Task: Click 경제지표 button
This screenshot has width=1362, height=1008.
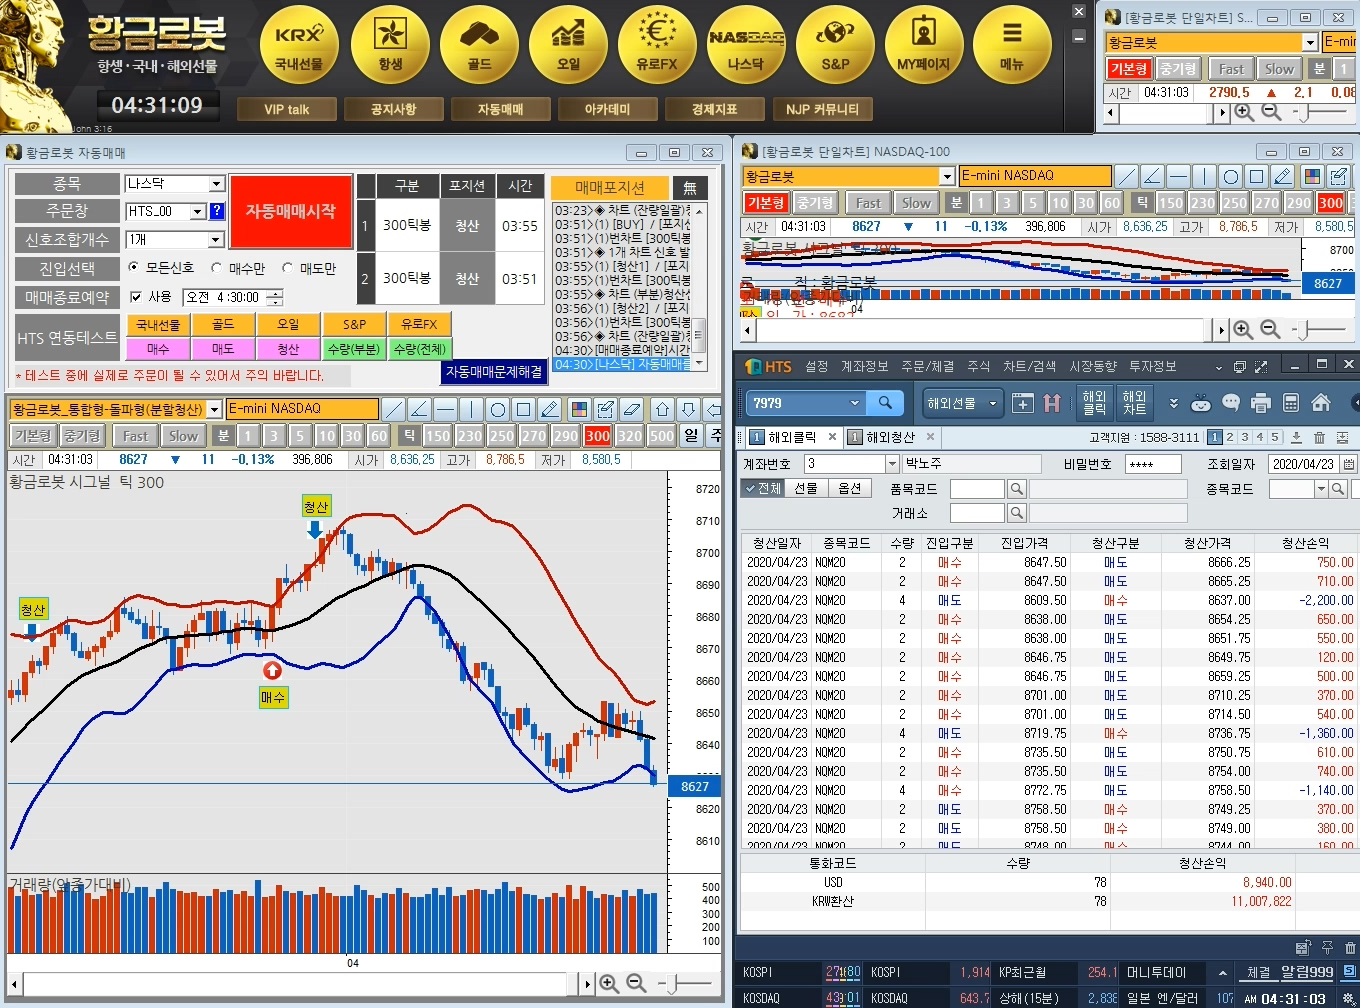Action: point(714,109)
